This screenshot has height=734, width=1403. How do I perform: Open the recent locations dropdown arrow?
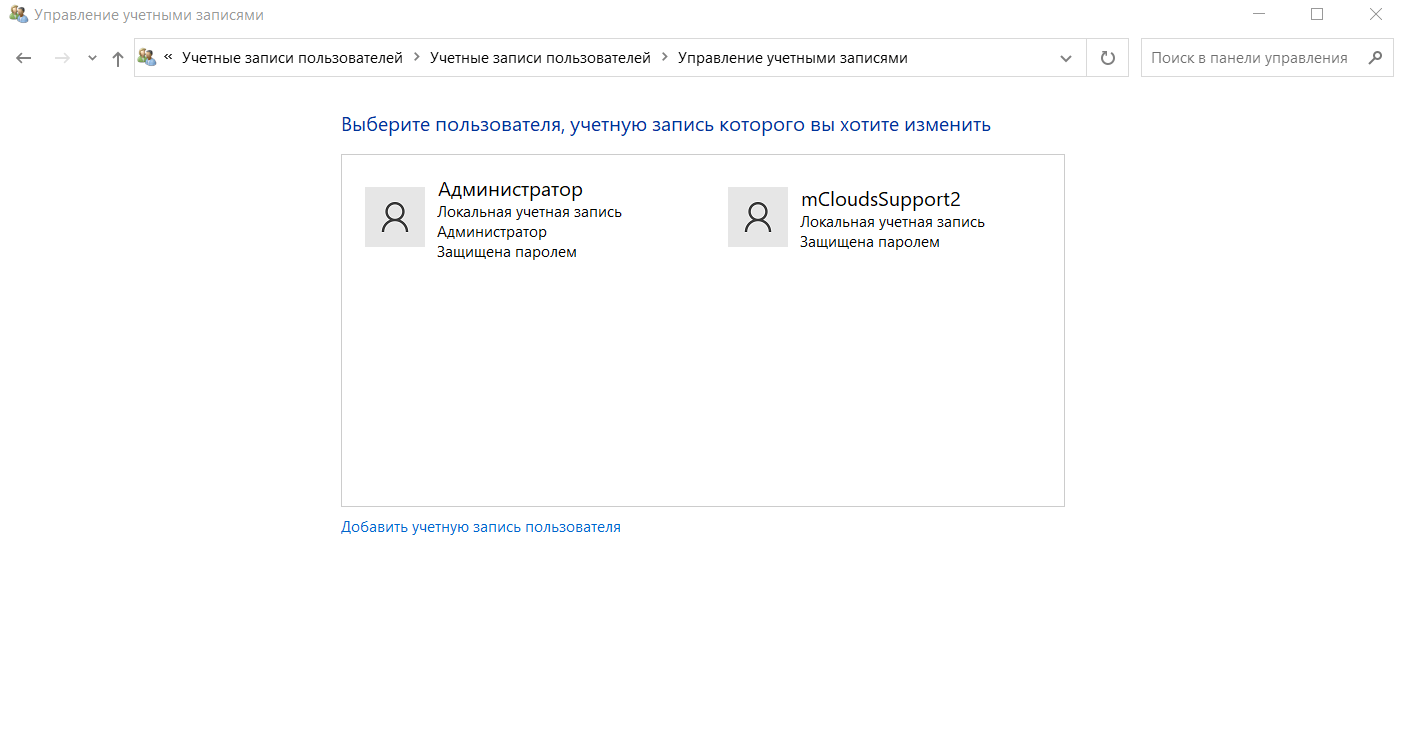[x=92, y=58]
